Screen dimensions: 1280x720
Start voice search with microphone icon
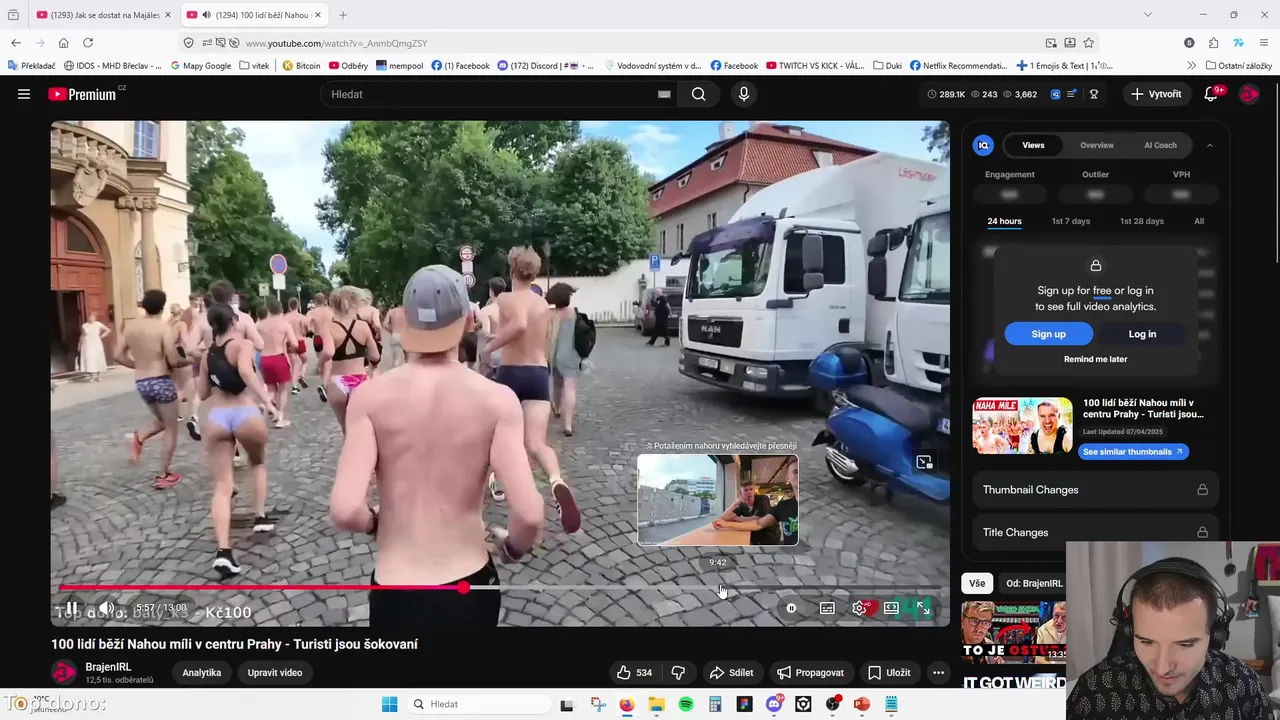pos(743,94)
